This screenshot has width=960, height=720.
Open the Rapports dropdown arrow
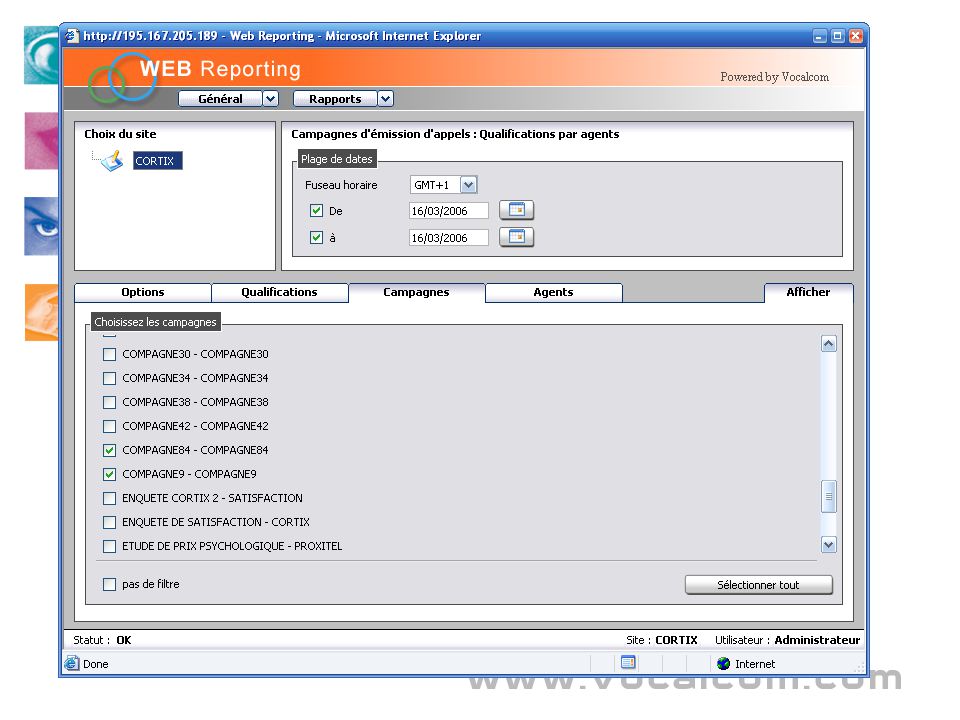coord(385,99)
